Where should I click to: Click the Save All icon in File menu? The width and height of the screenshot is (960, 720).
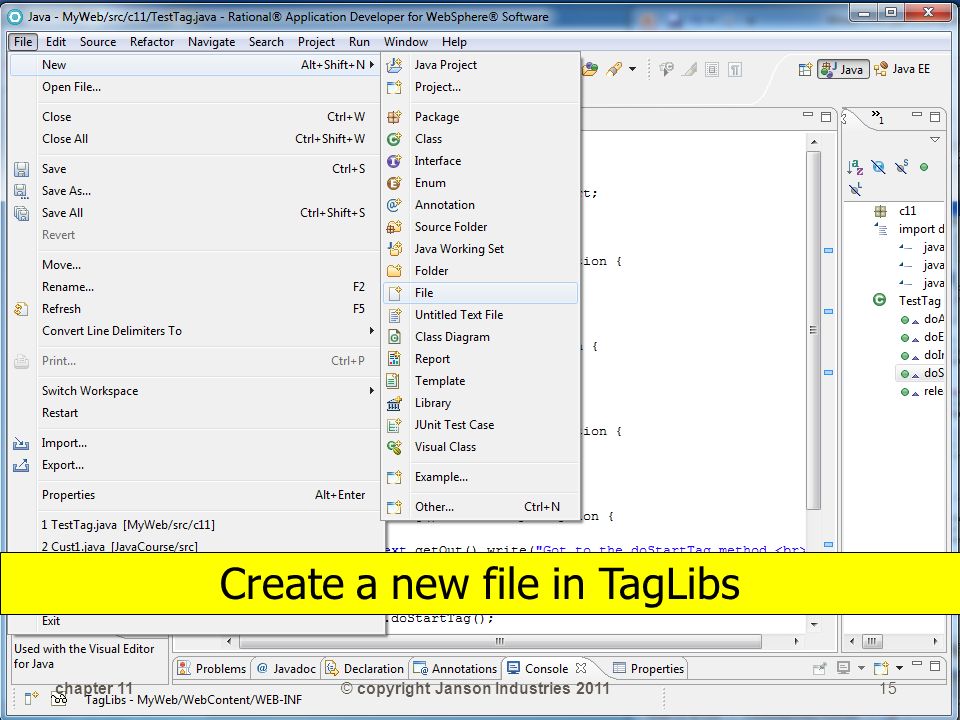point(21,213)
